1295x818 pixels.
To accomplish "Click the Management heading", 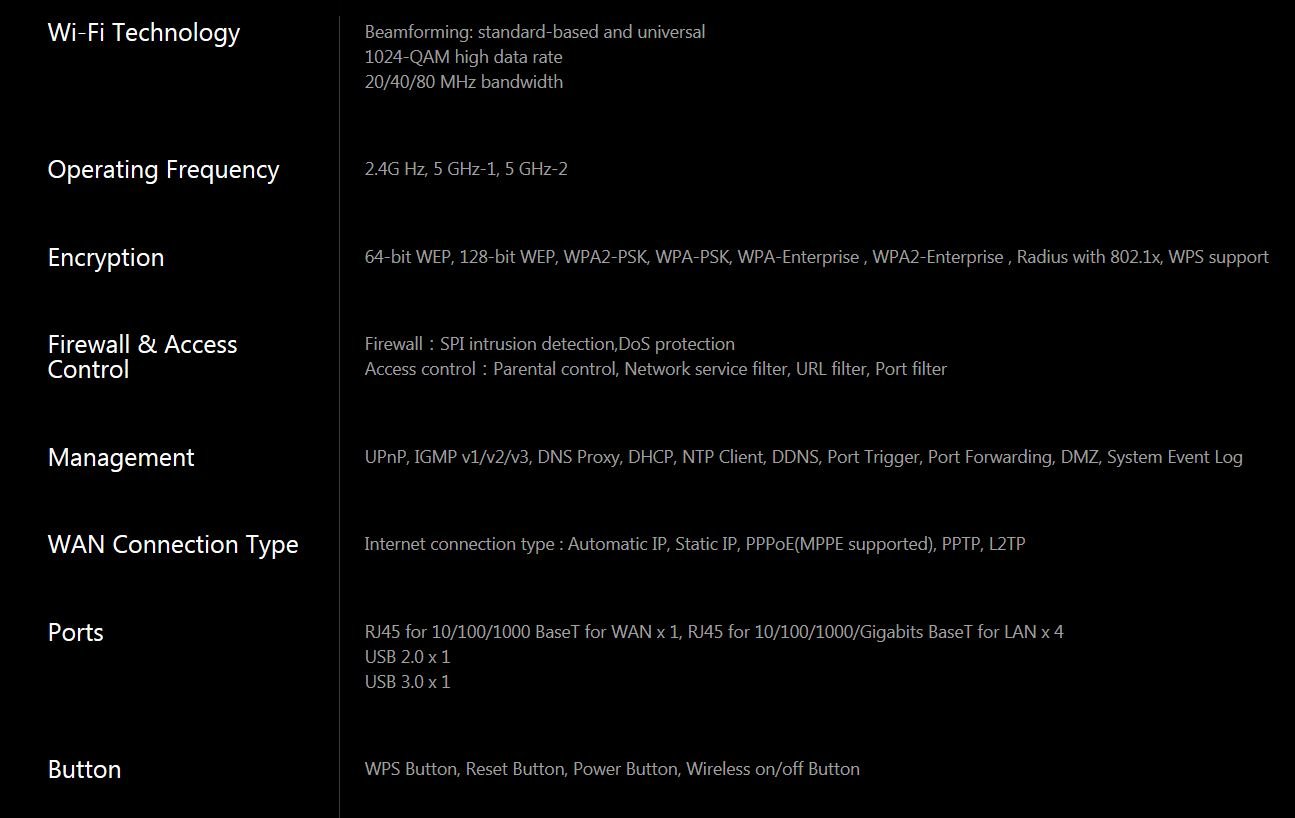I will (x=121, y=458).
